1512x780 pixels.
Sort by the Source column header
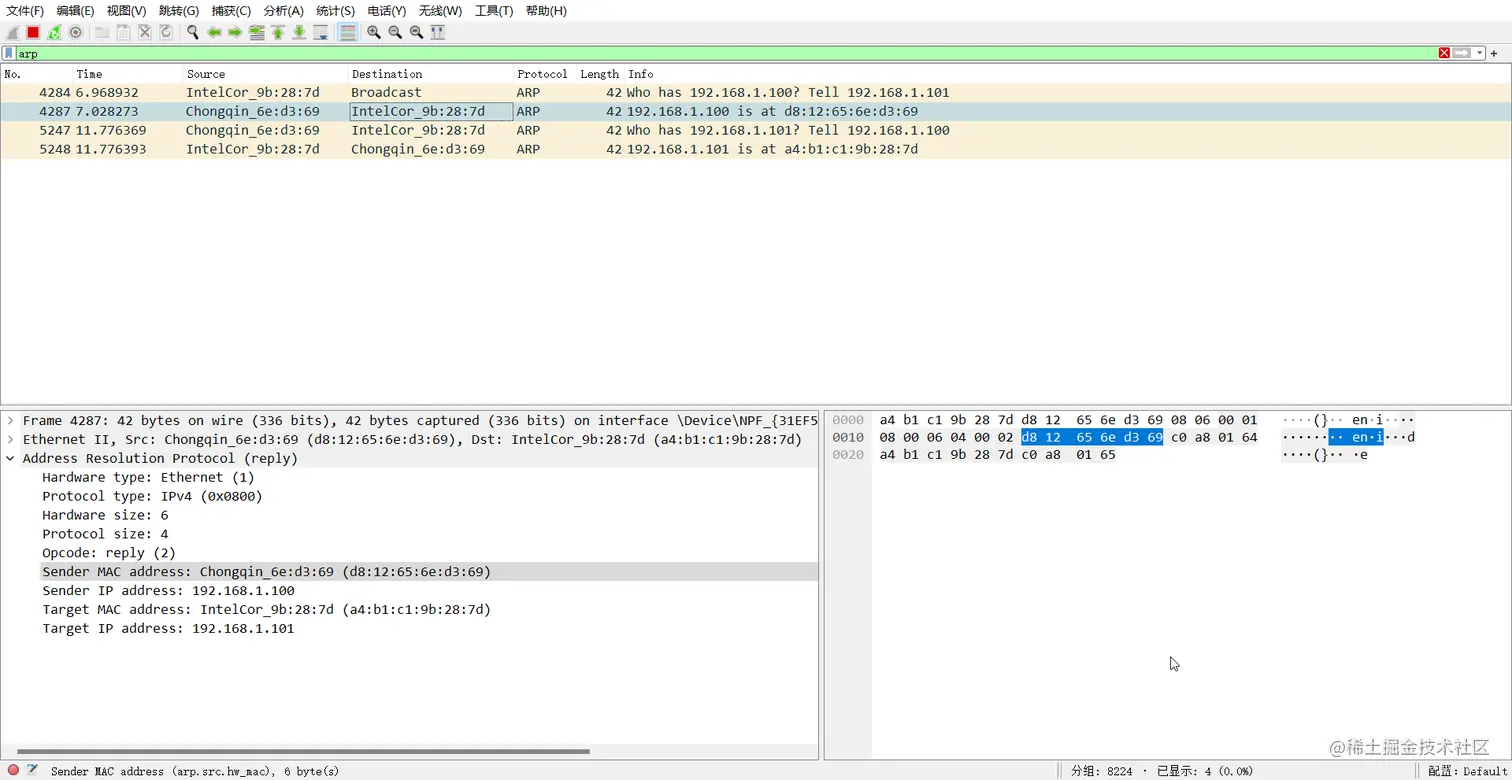coord(266,74)
